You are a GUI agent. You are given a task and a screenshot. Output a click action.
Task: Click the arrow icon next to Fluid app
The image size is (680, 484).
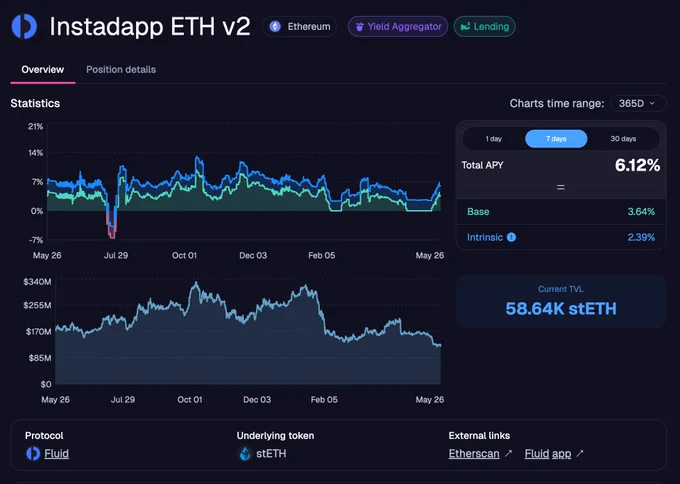pyautogui.click(x=580, y=454)
